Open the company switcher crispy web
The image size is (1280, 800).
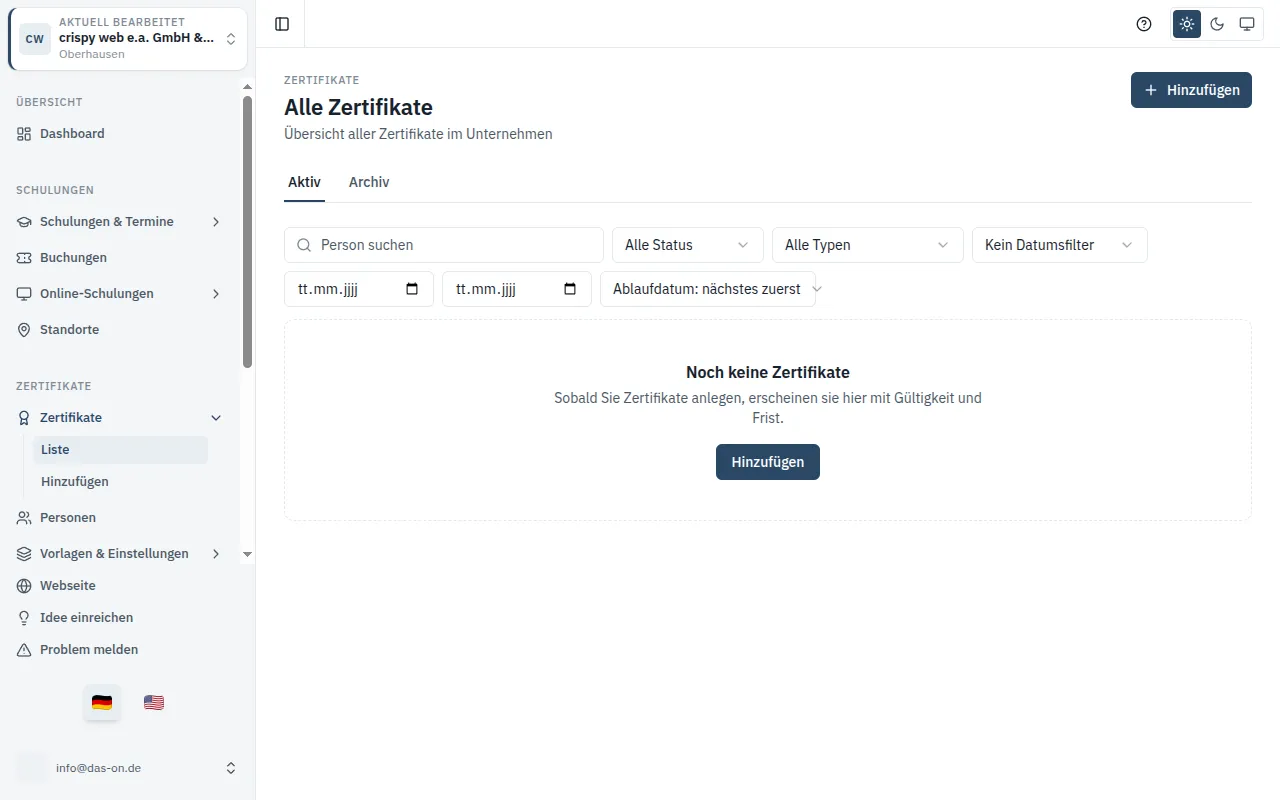tap(128, 39)
